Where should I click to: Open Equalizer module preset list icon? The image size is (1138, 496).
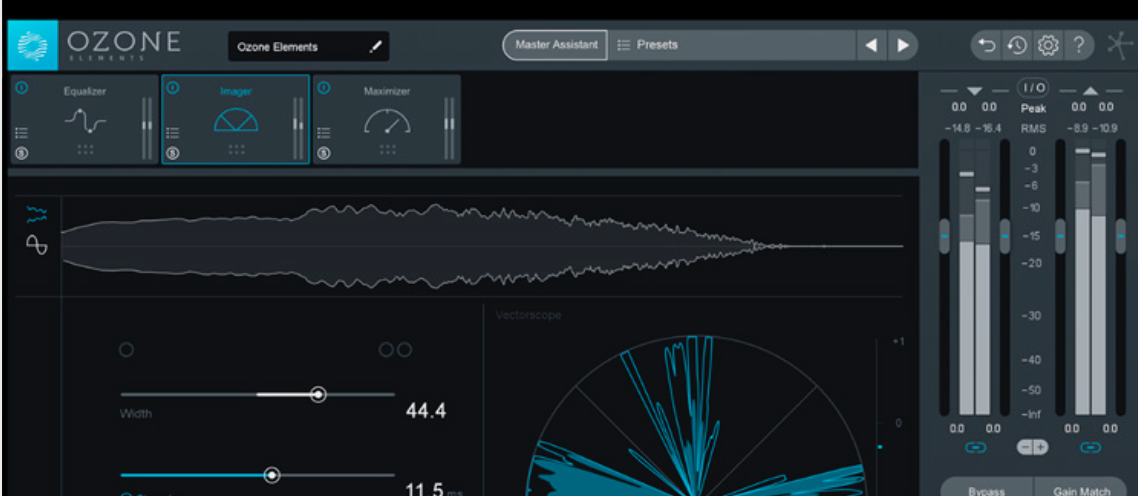[x=22, y=133]
